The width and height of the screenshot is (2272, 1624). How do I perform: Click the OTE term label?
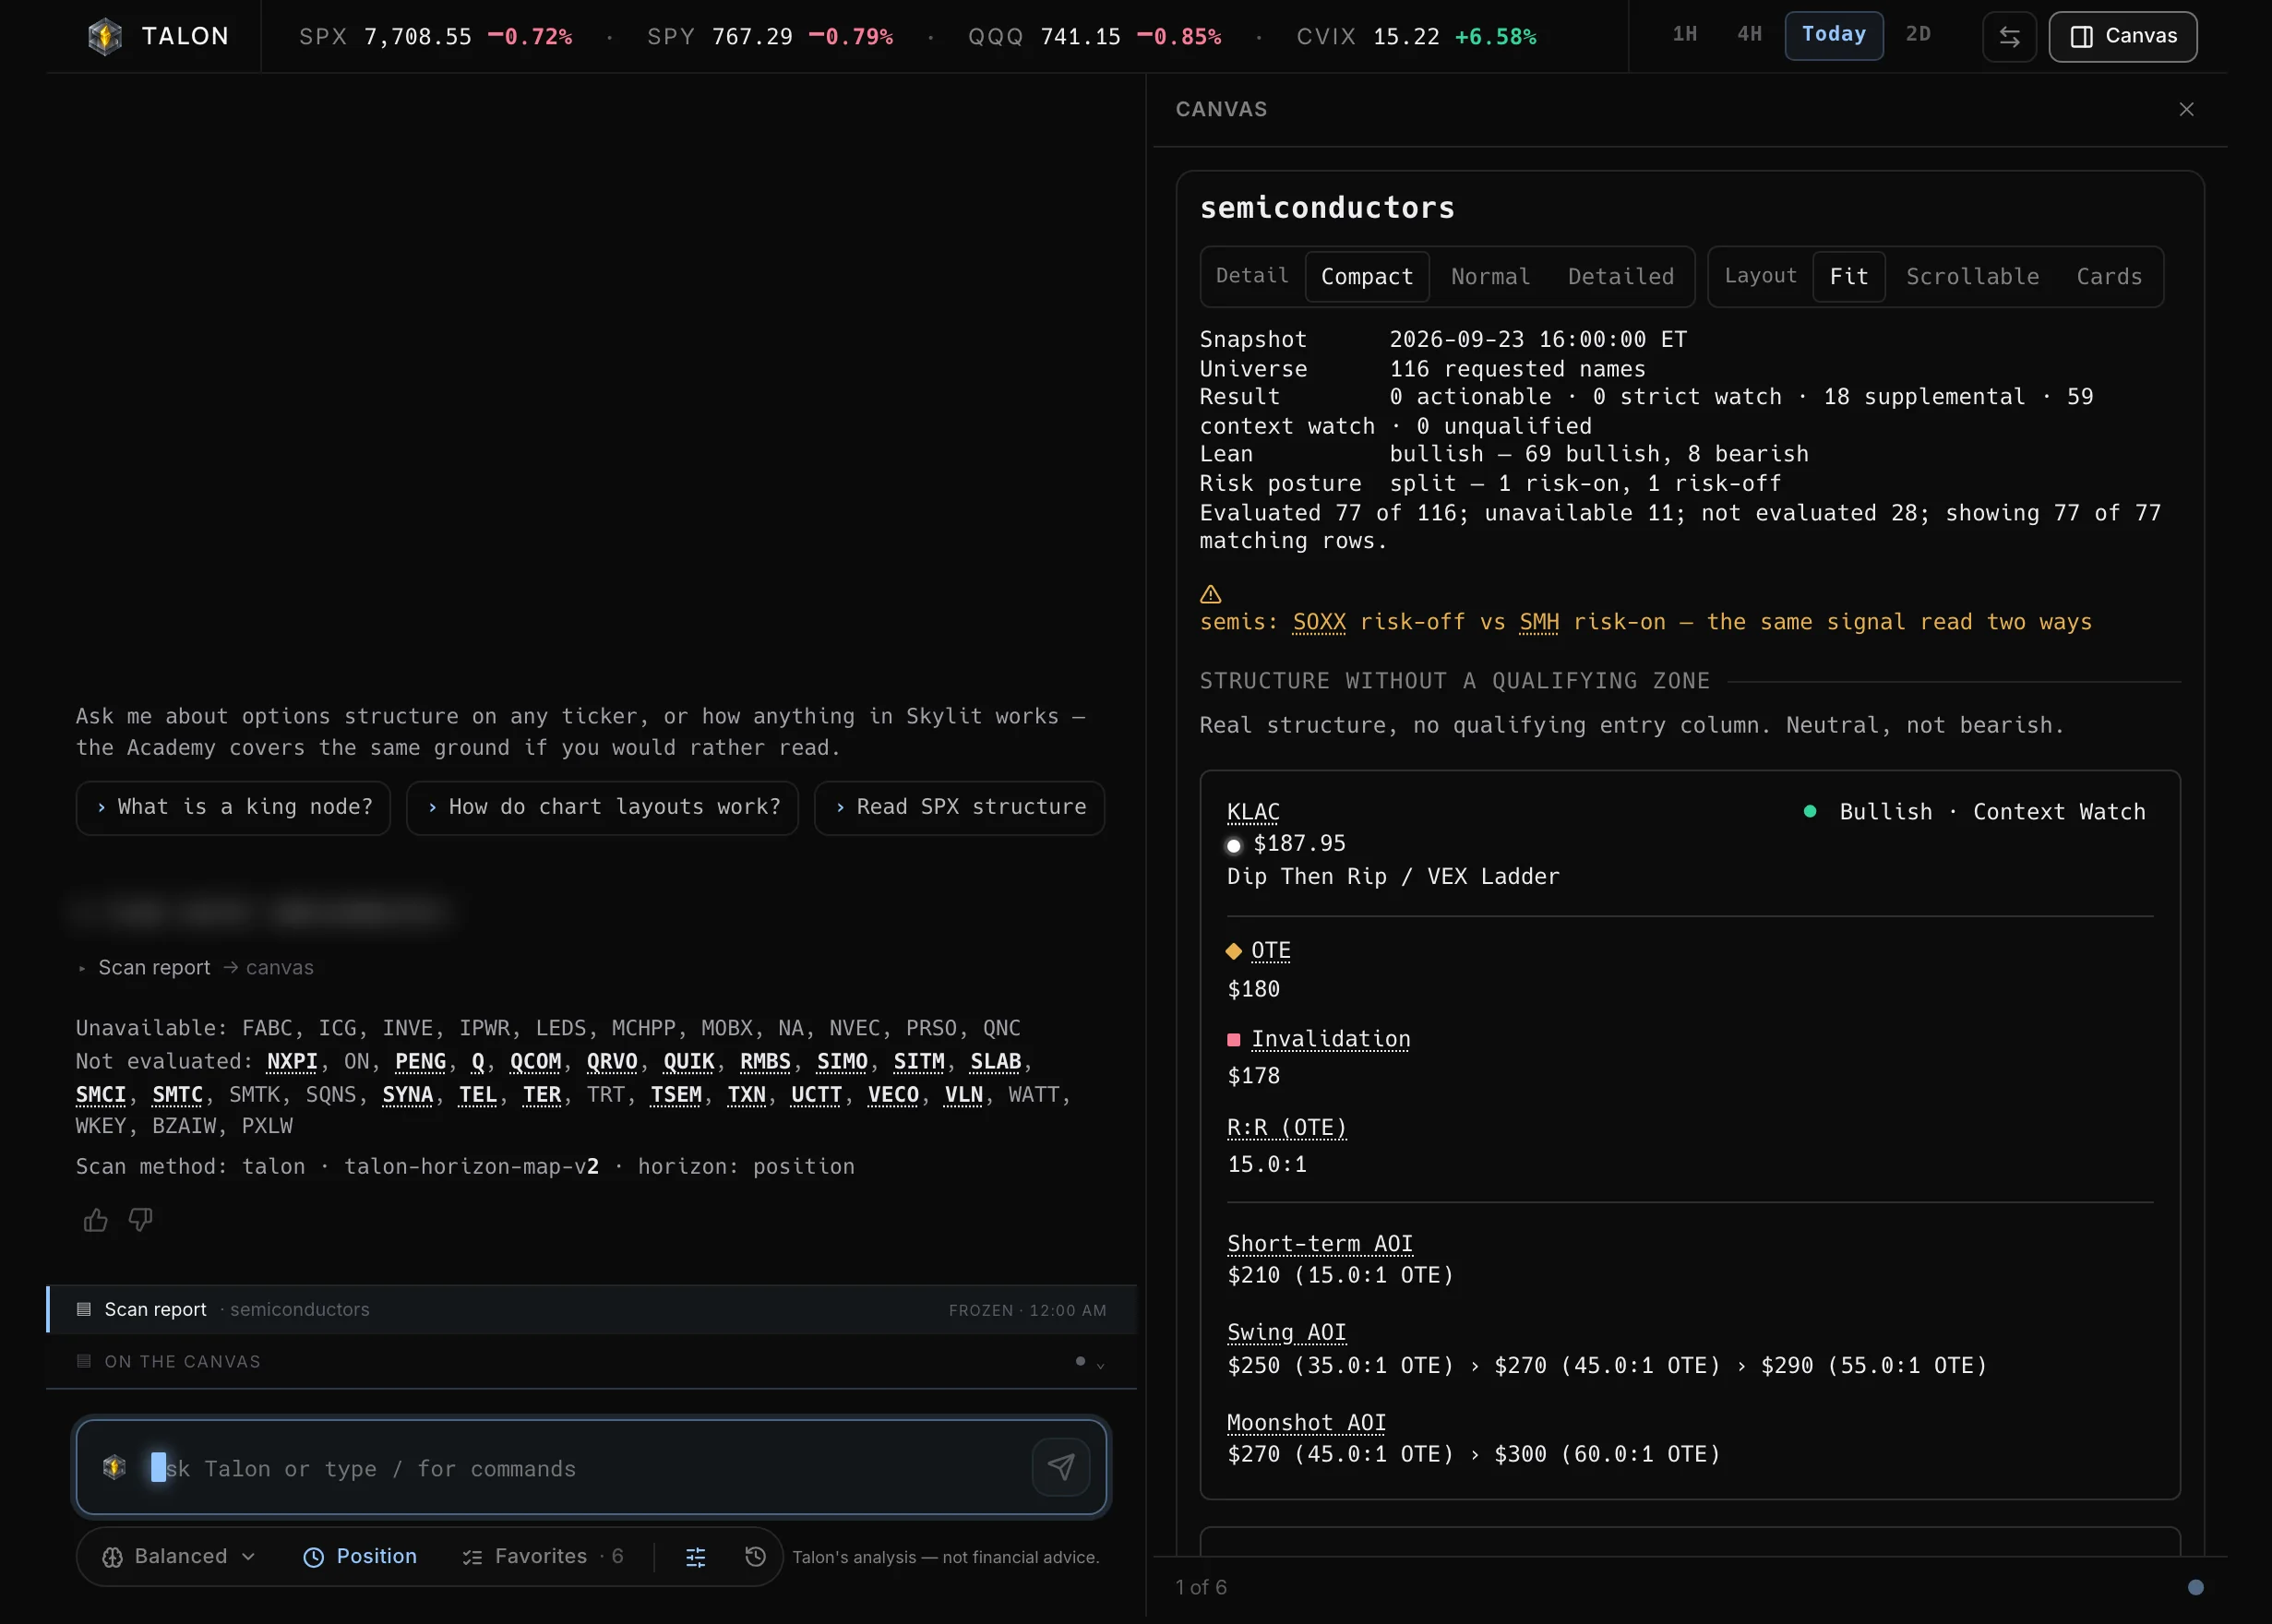(x=1270, y=951)
